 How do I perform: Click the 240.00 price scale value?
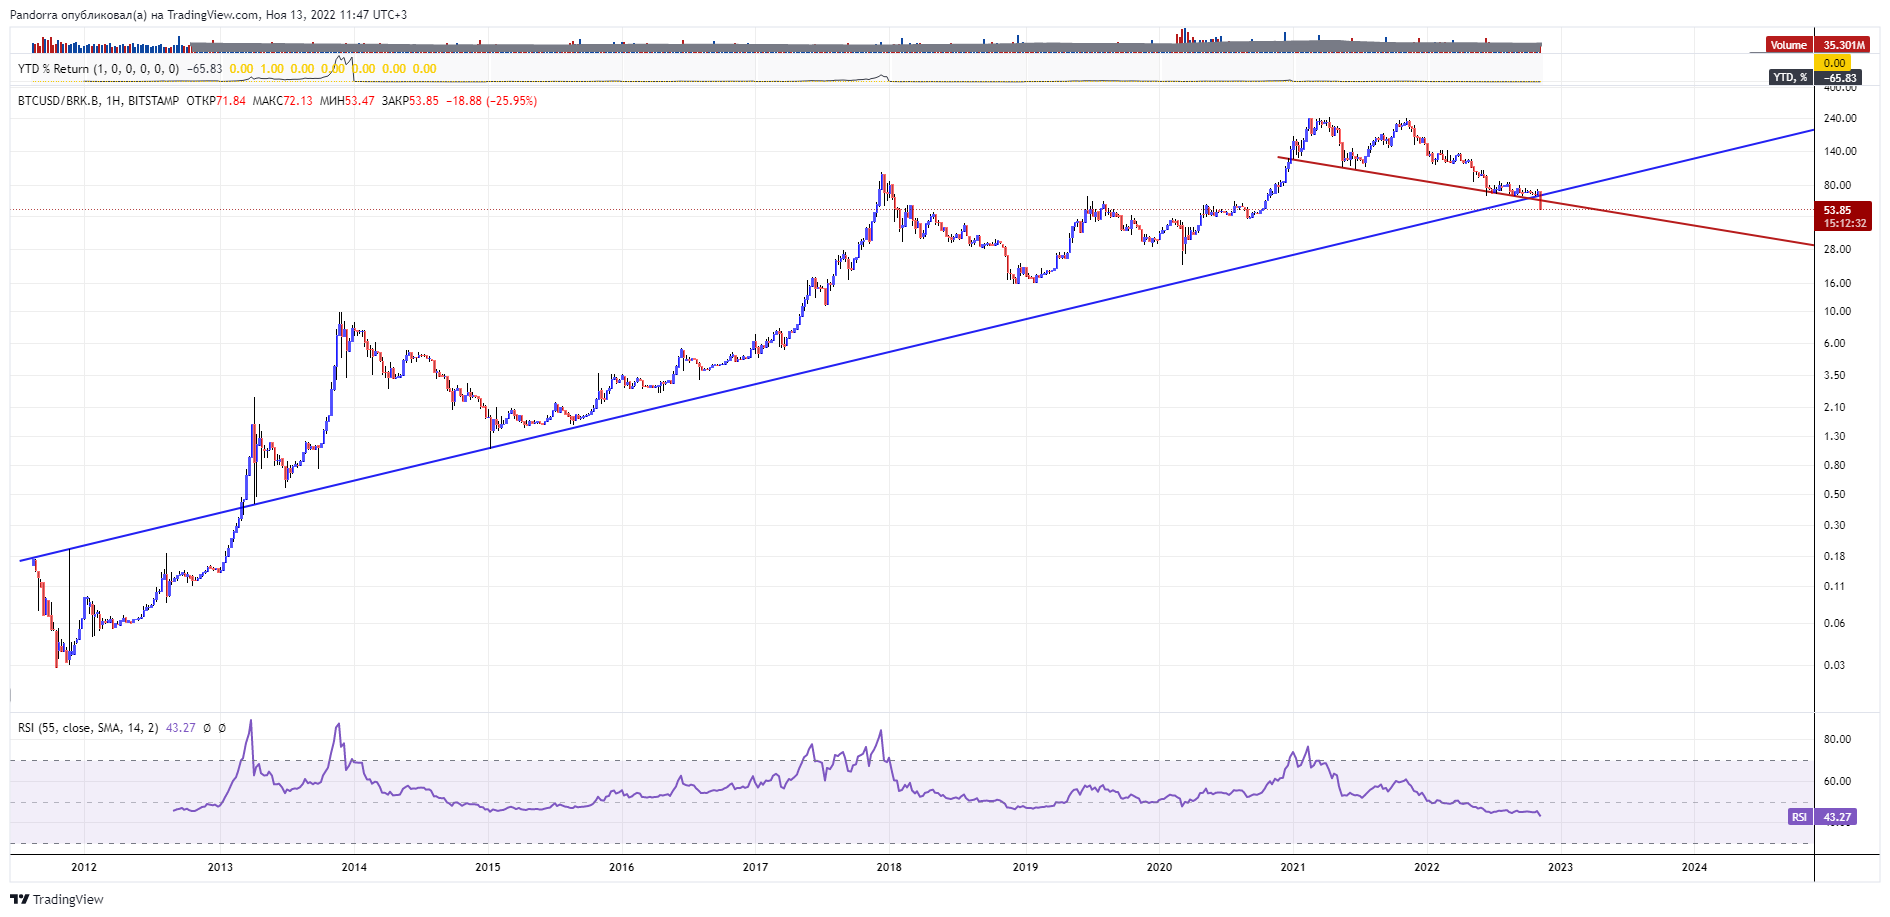pos(1840,118)
